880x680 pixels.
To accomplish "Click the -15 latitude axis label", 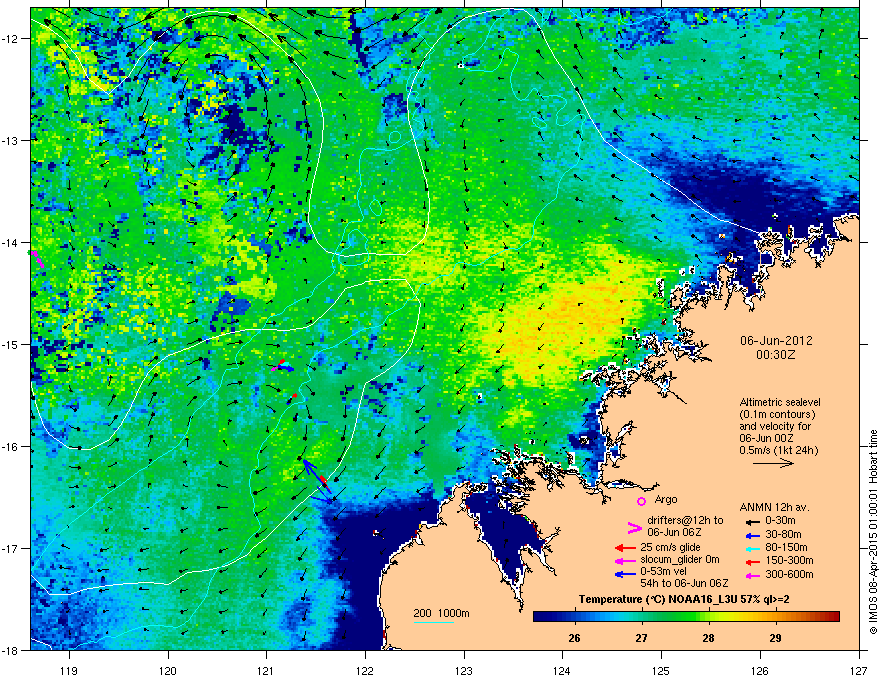I will point(10,344).
